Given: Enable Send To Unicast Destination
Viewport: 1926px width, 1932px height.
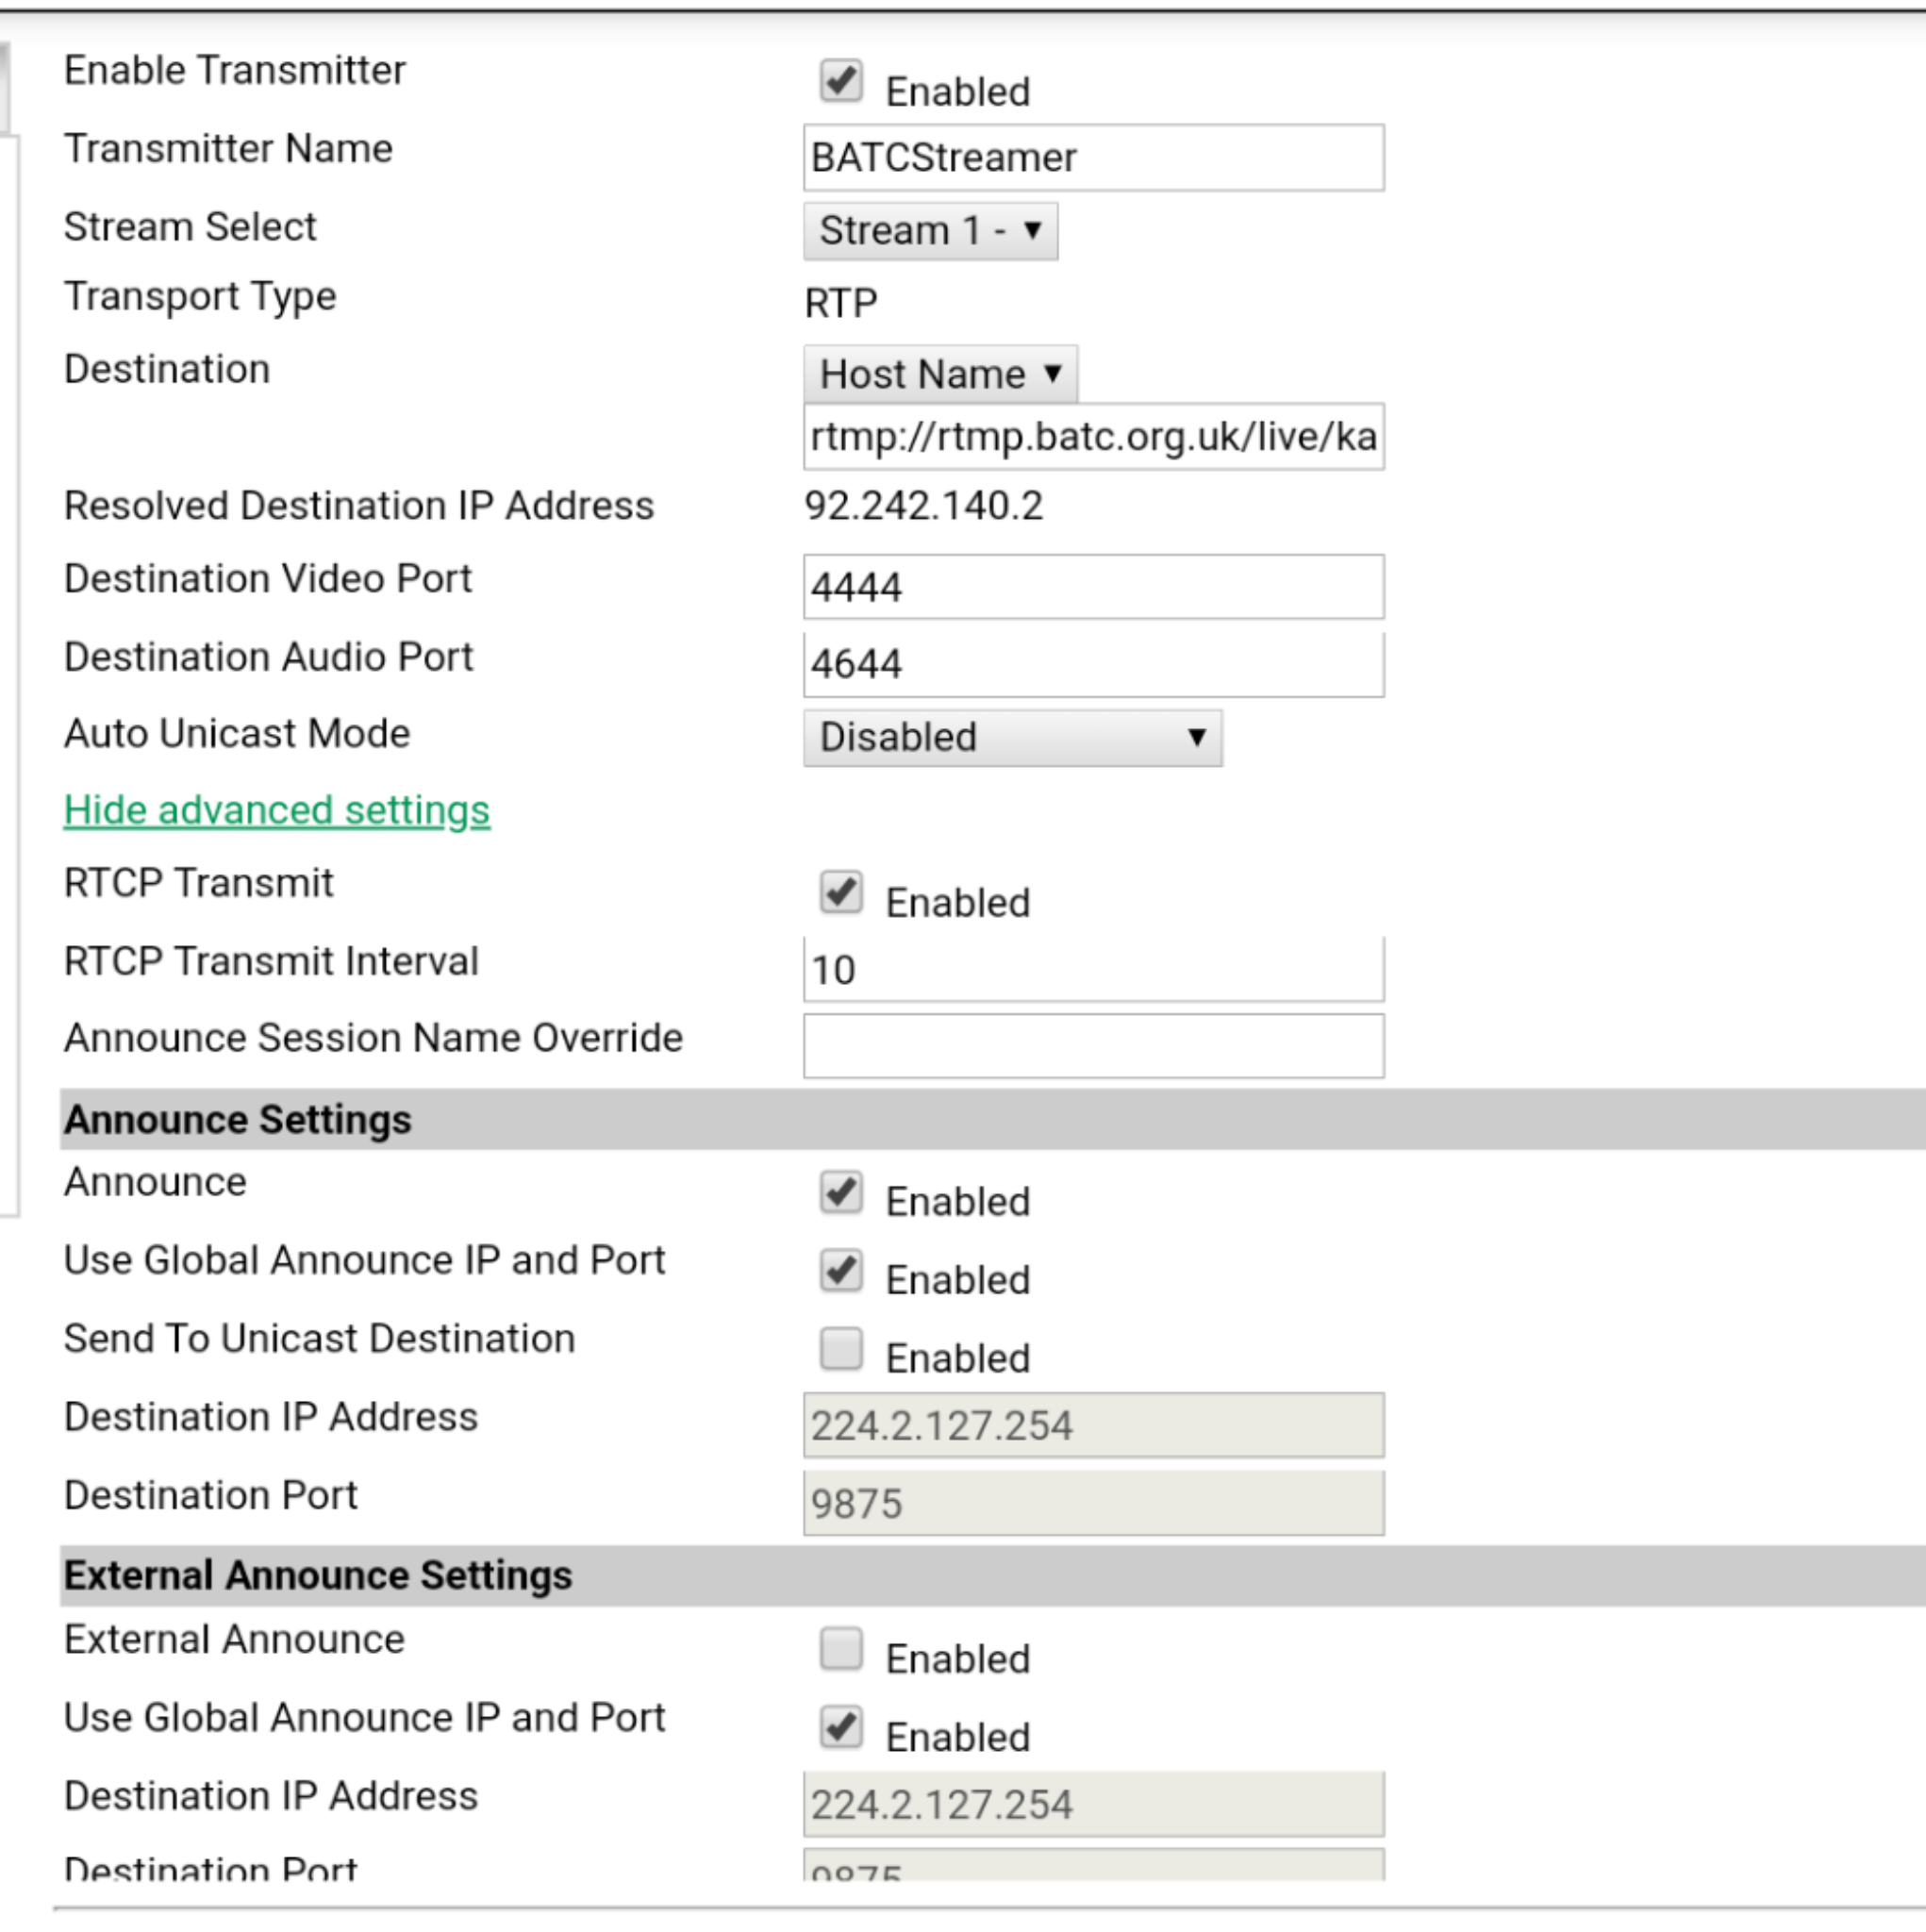Looking at the screenshot, I should pyautogui.click(x=841, y=1349).
